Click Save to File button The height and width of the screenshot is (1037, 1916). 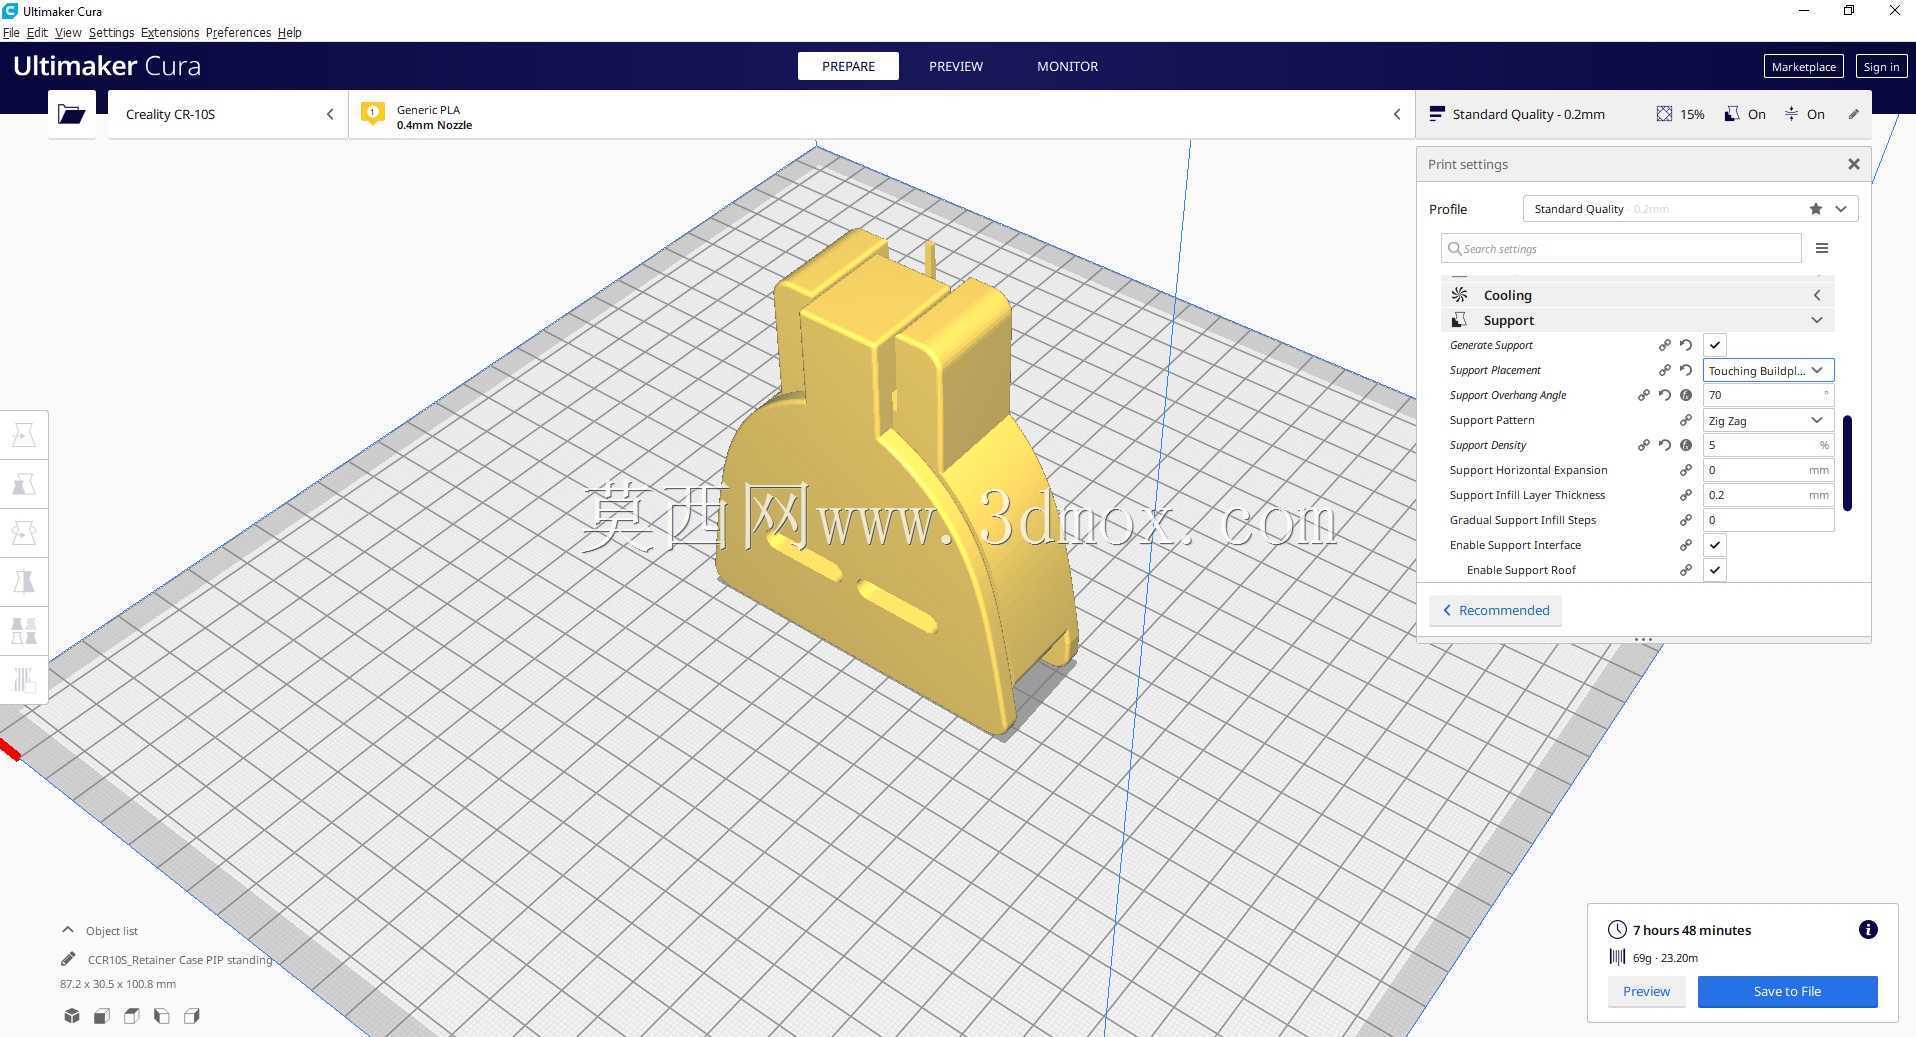pyautogui.click(x=1787, y=991)
